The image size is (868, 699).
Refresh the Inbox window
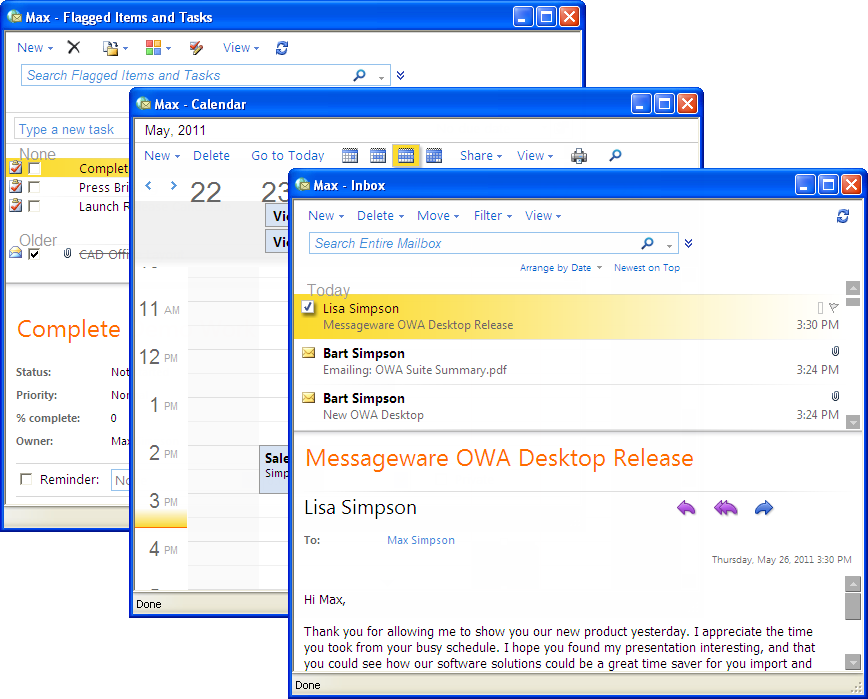point(843,216)
